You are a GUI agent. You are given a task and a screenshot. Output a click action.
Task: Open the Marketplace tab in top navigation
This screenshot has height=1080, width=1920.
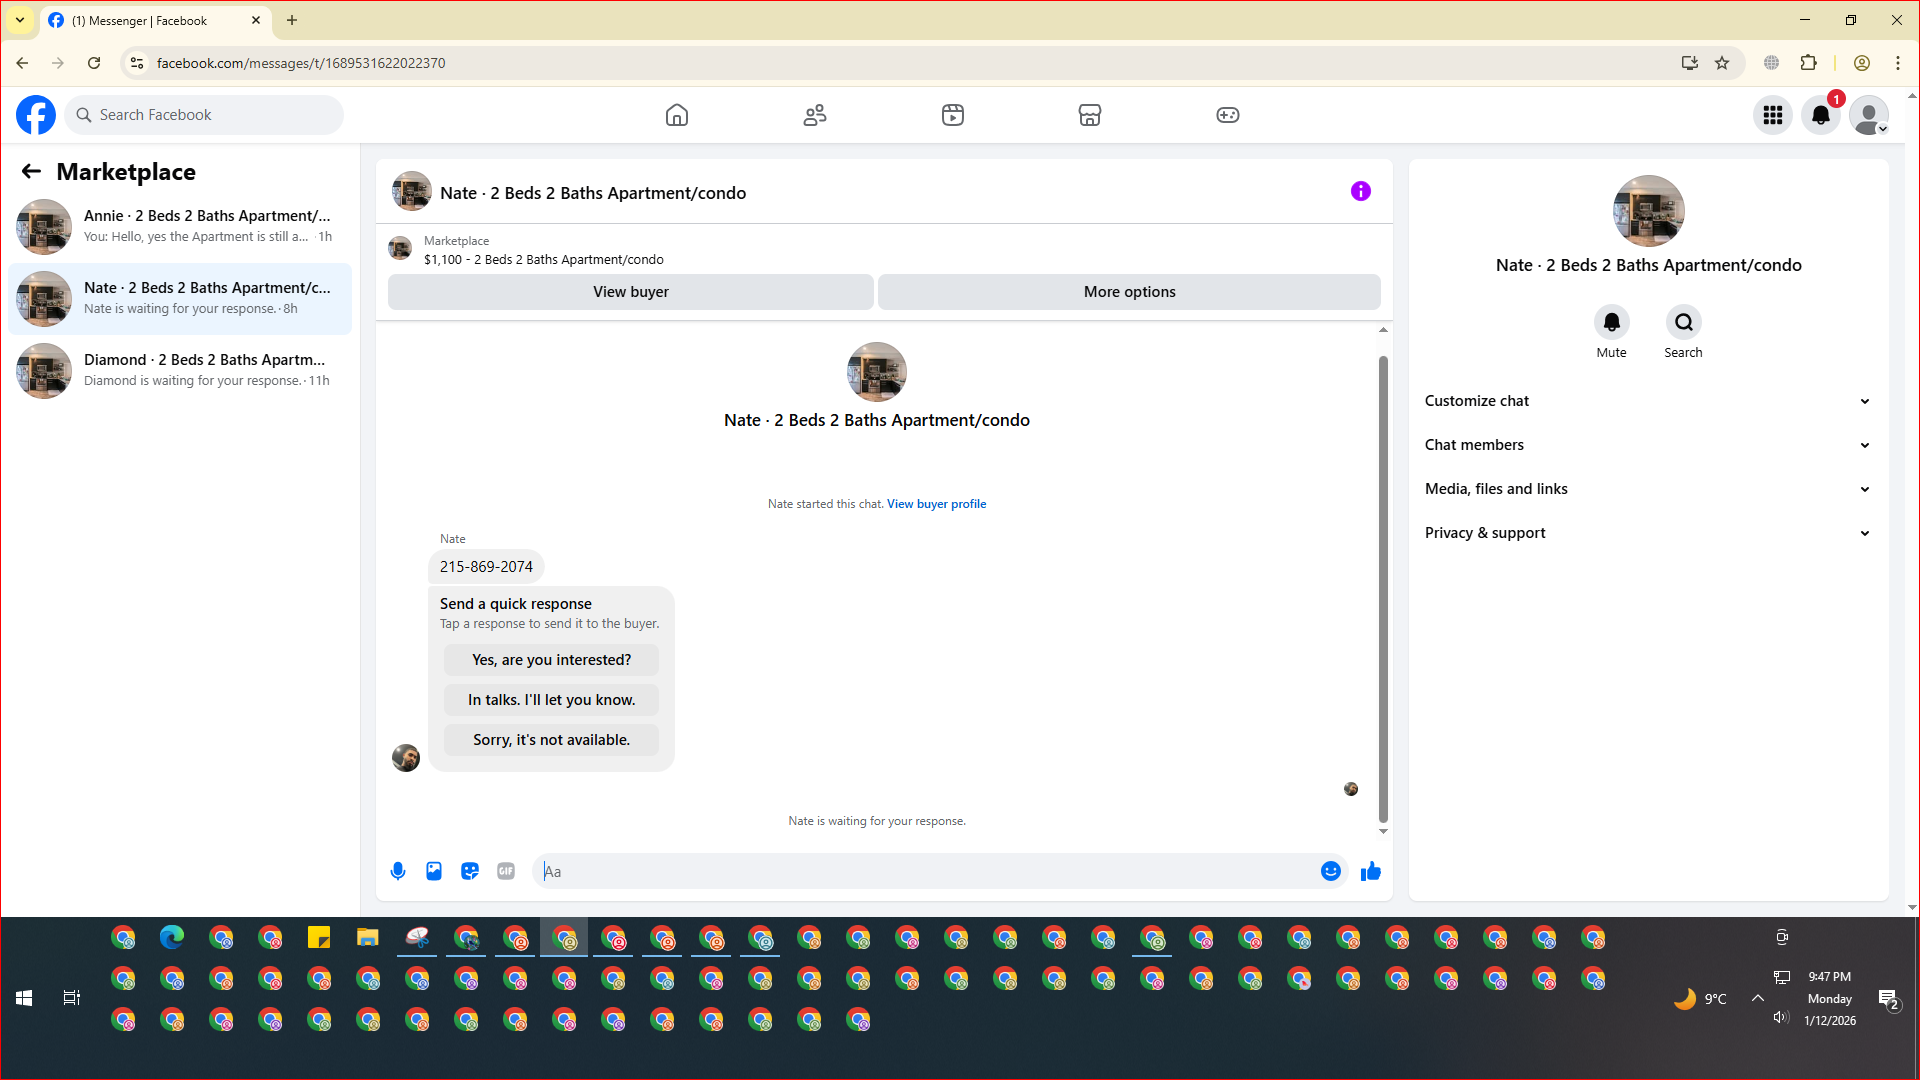pyautogui.click(x=1089, y=115)
